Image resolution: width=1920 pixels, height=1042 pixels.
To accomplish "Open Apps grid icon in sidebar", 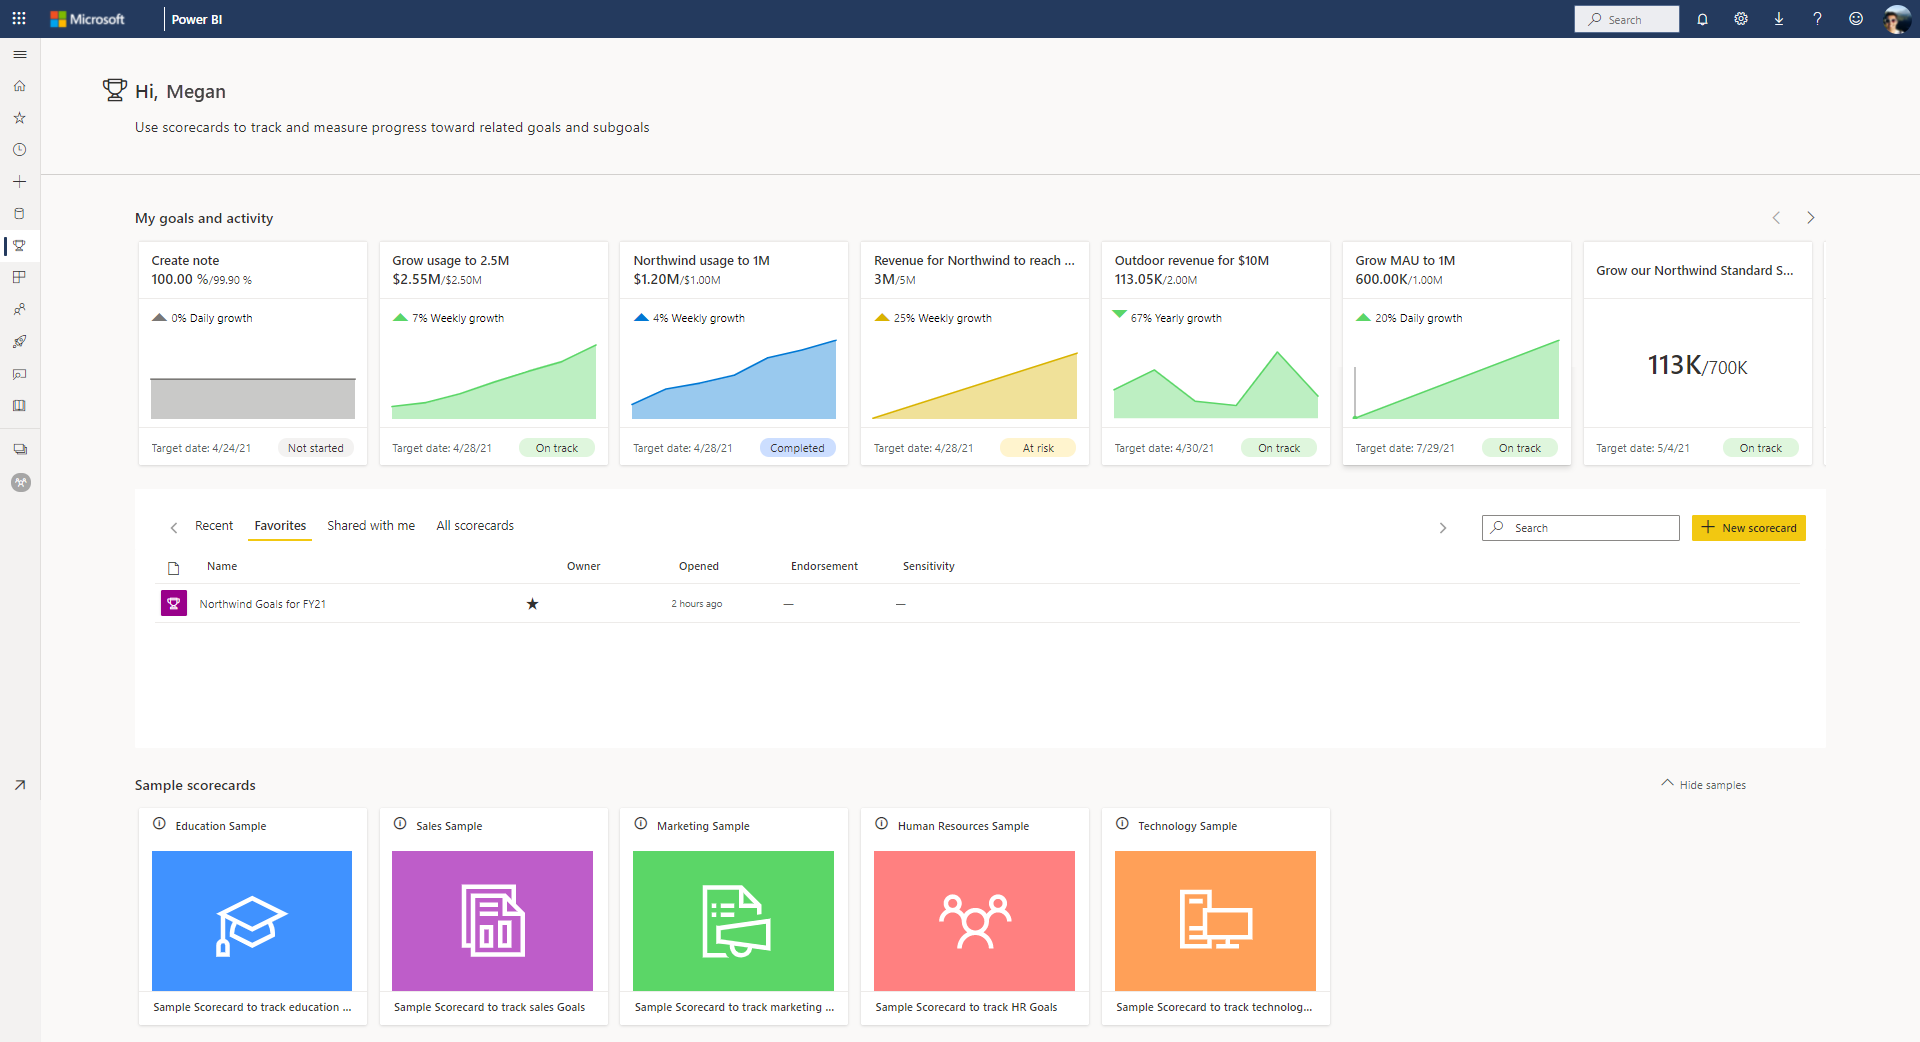I will click(20, 278).
